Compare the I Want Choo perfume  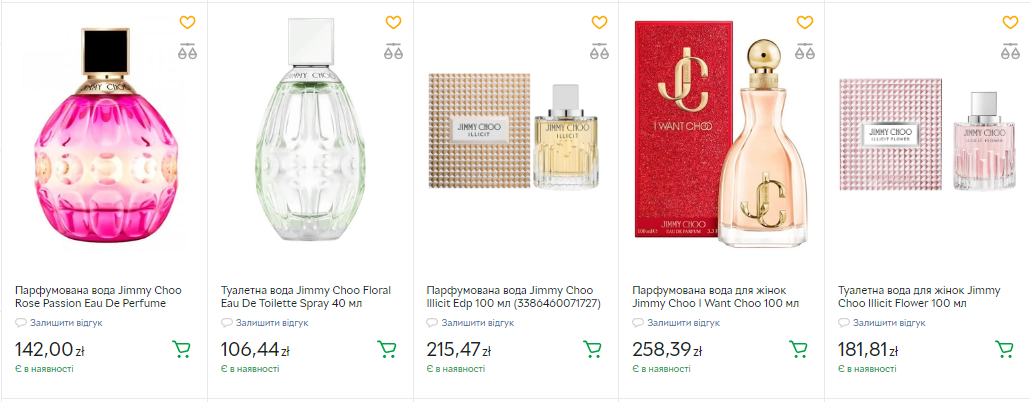(x=805, y=53)
